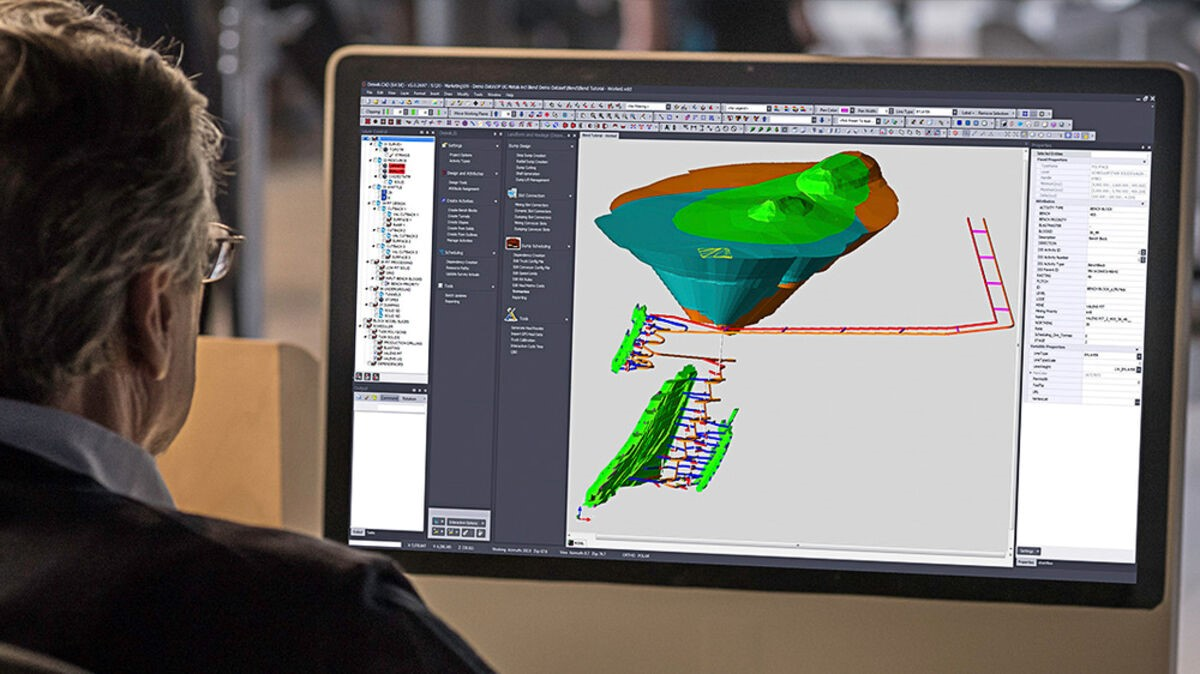Click the Slot Connection section icon
The image size is (1200, 674).
tap(511, 194)
